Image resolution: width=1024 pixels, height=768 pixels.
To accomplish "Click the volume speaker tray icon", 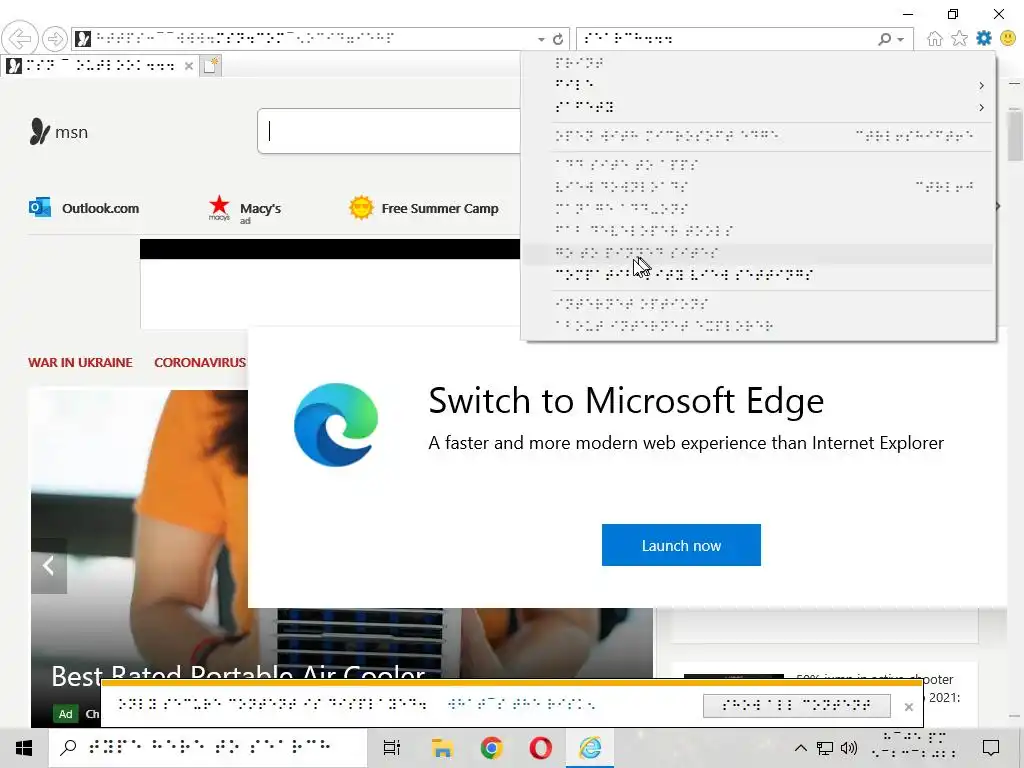I will (x=849, y=748).
